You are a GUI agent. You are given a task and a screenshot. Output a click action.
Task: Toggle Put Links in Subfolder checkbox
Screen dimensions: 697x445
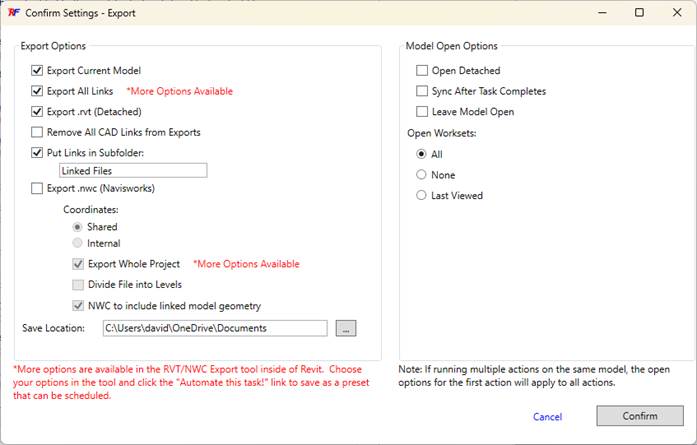(x=38, y=153)
